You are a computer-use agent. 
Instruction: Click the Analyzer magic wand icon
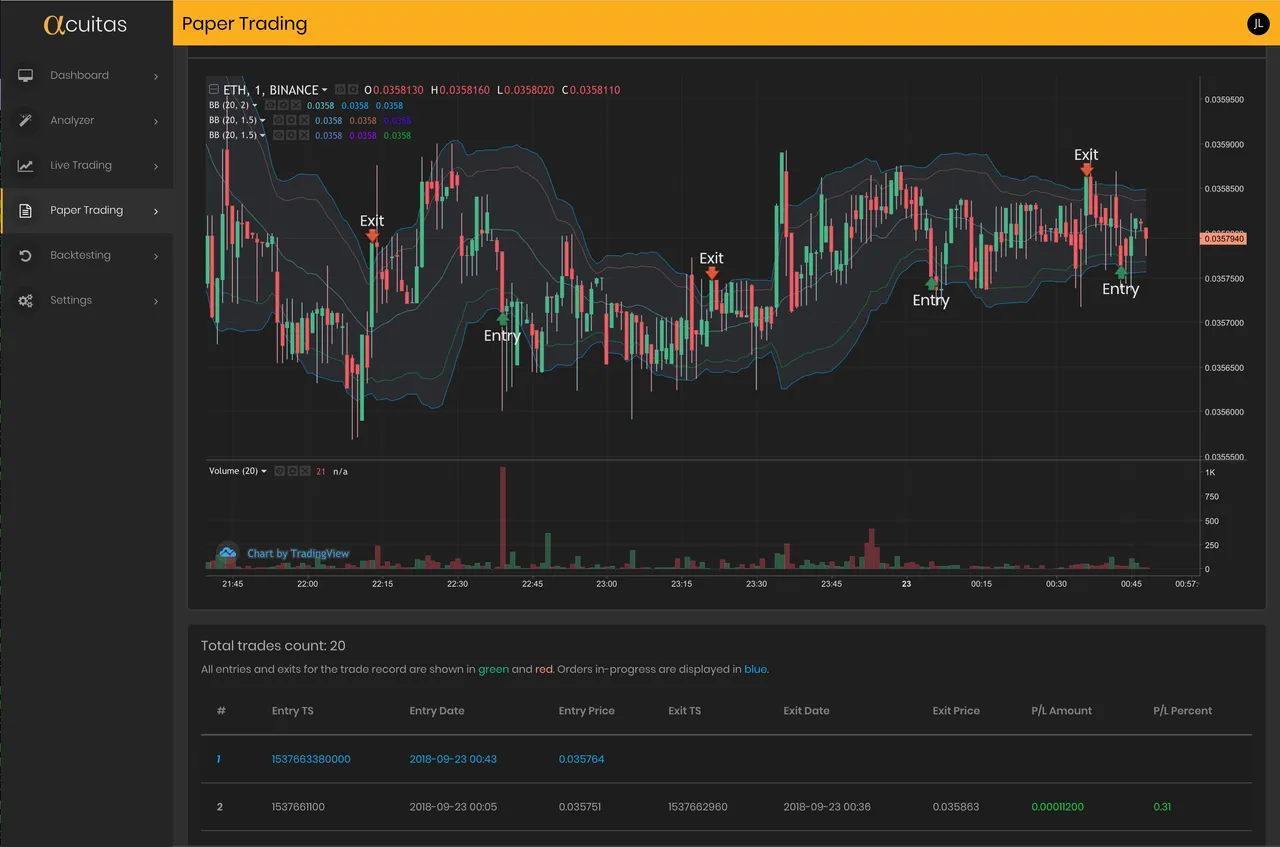pyautogui.click(x=26, y=120)
